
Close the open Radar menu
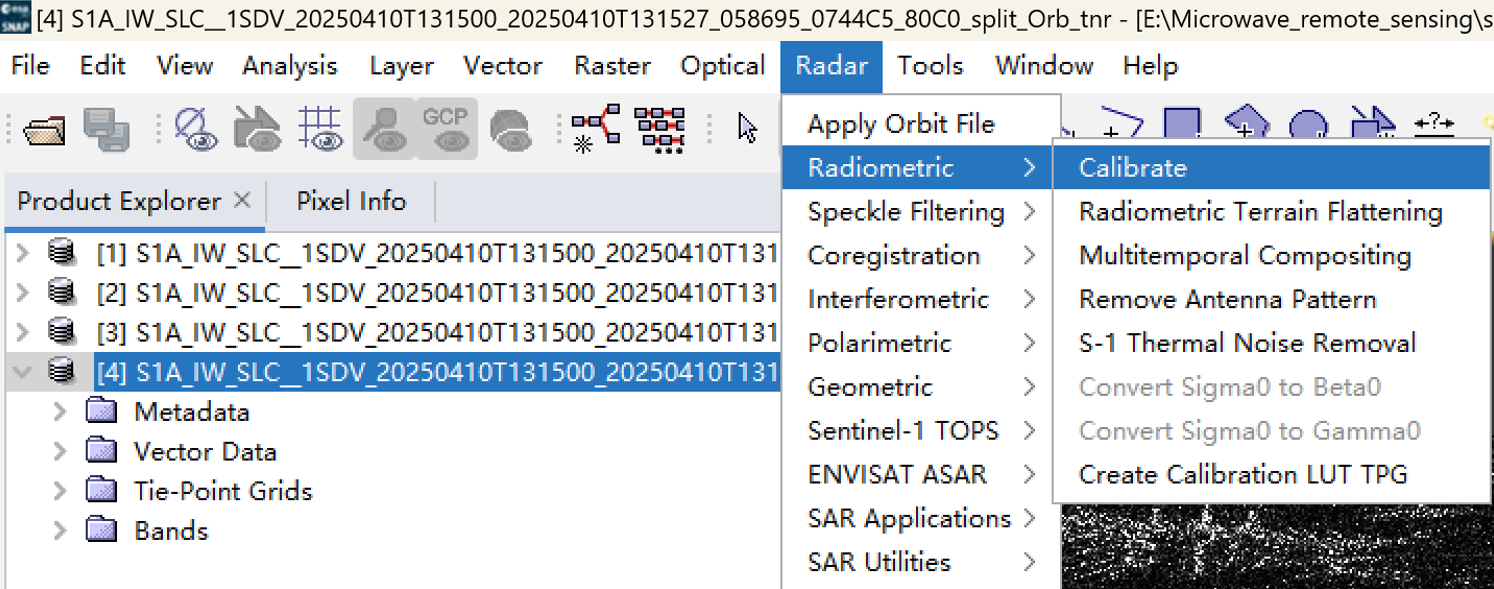click(x=831, y=66)
